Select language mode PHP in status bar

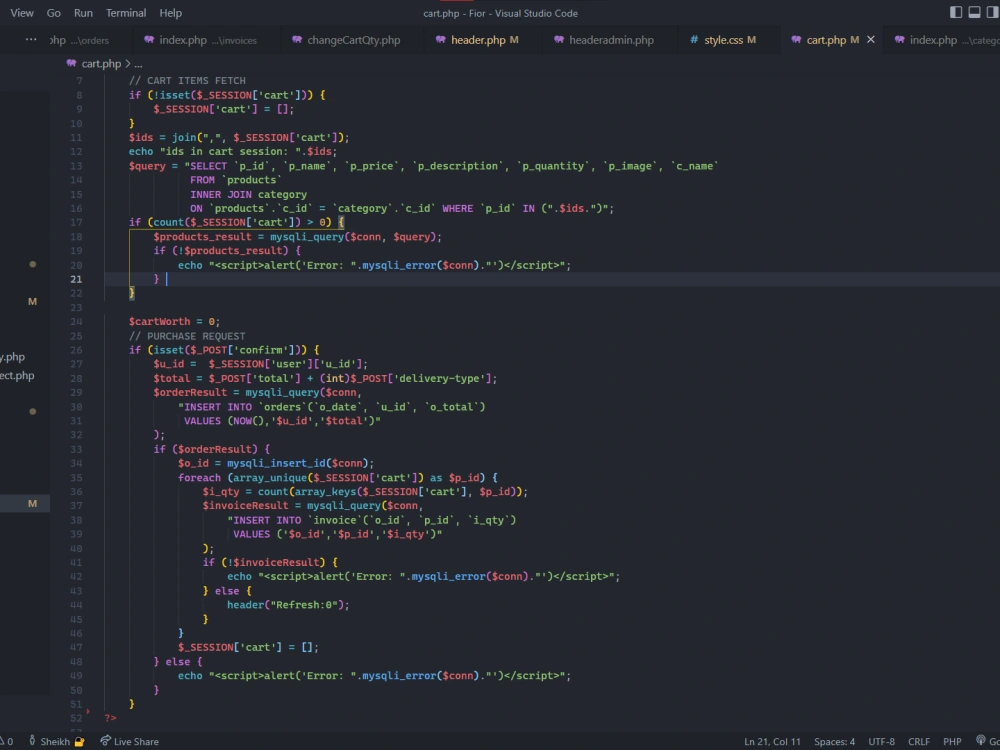tap(952, 741)
